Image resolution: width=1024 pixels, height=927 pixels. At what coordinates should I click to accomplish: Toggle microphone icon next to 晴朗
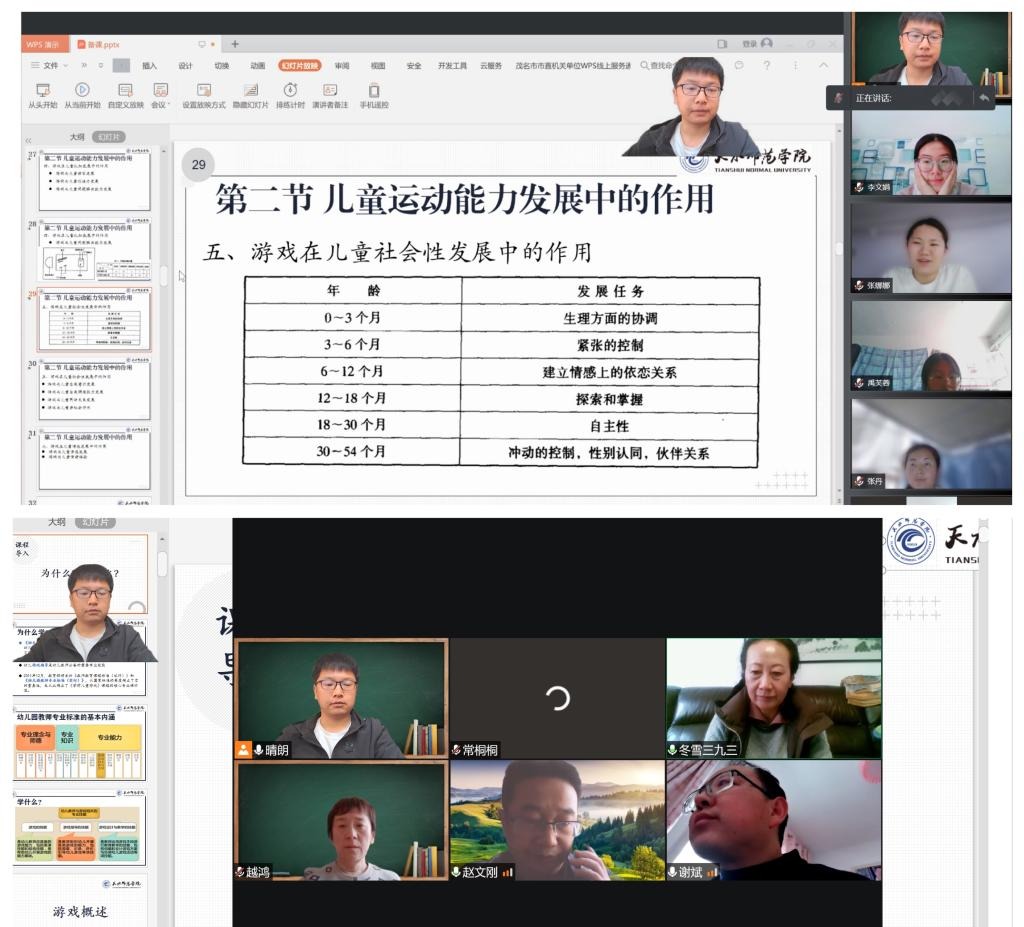(259, 750)
